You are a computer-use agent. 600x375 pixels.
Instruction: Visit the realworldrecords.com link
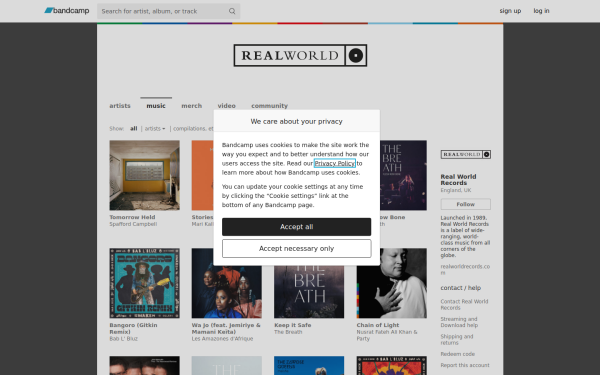pos(465,269)
